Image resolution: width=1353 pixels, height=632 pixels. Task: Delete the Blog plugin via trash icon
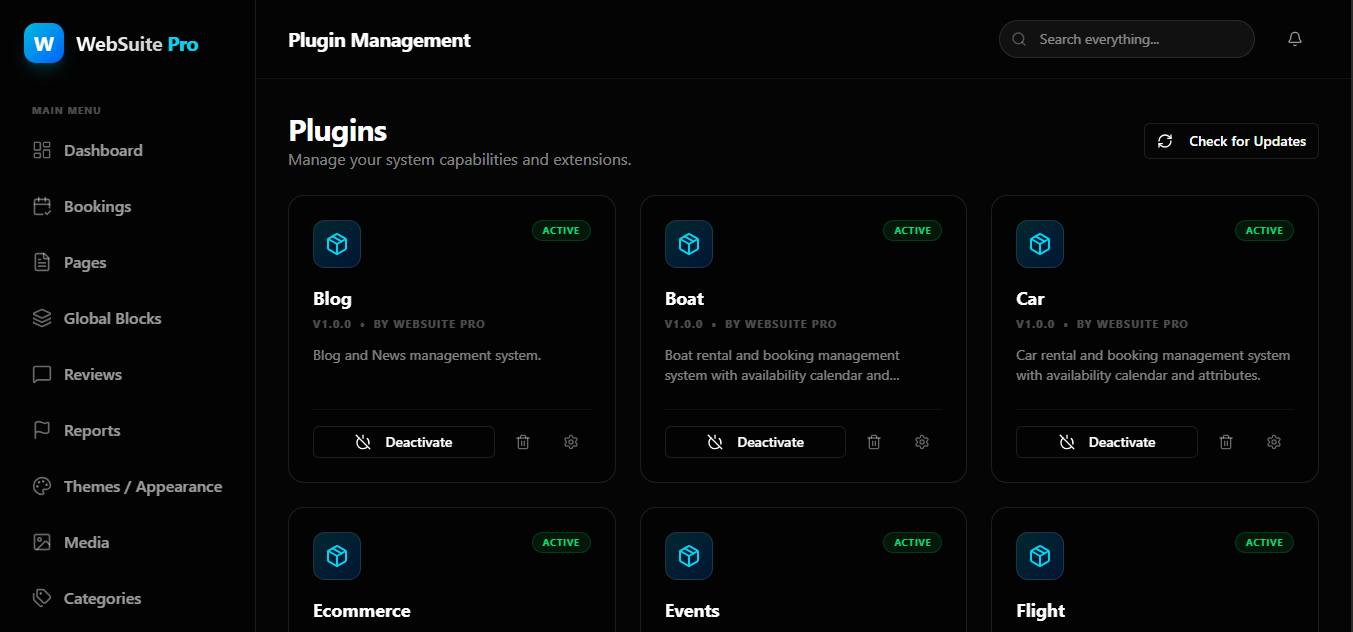[523, 442]
